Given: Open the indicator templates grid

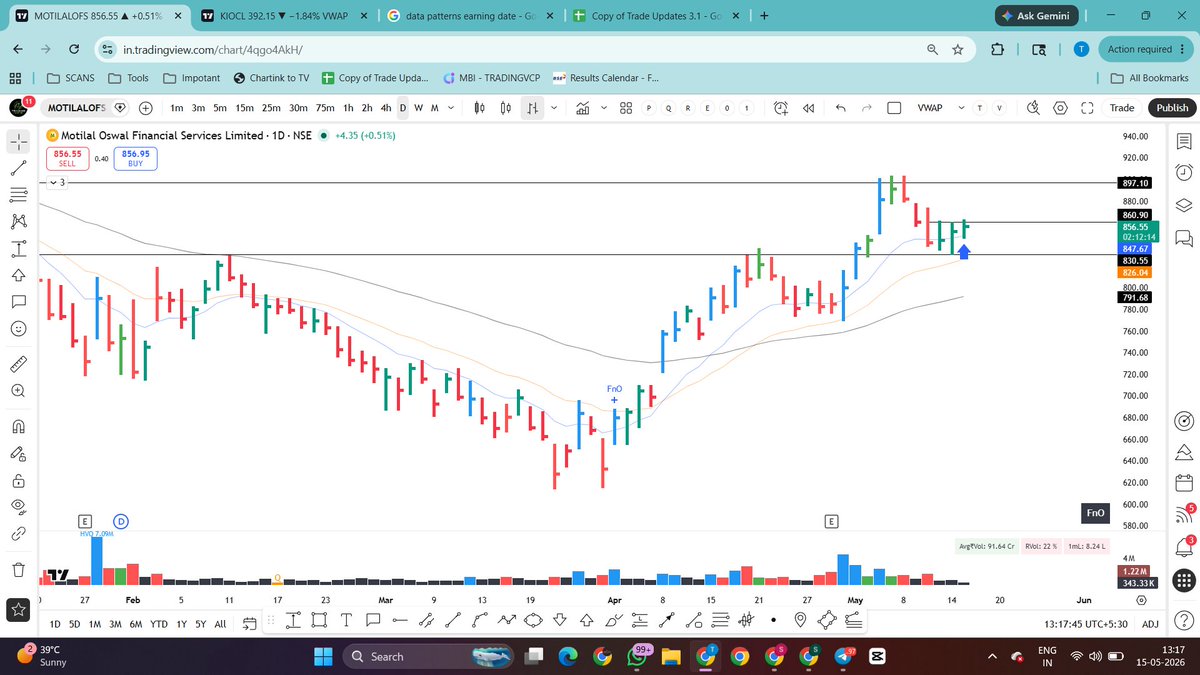Looking at the screenshot, I should [625, 108].
